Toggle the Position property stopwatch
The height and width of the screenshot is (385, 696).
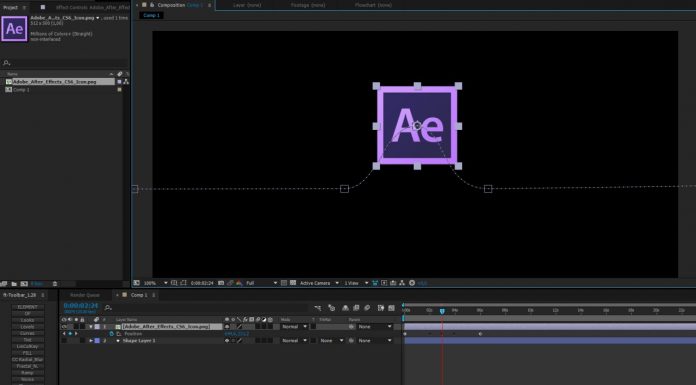point(111,333)
